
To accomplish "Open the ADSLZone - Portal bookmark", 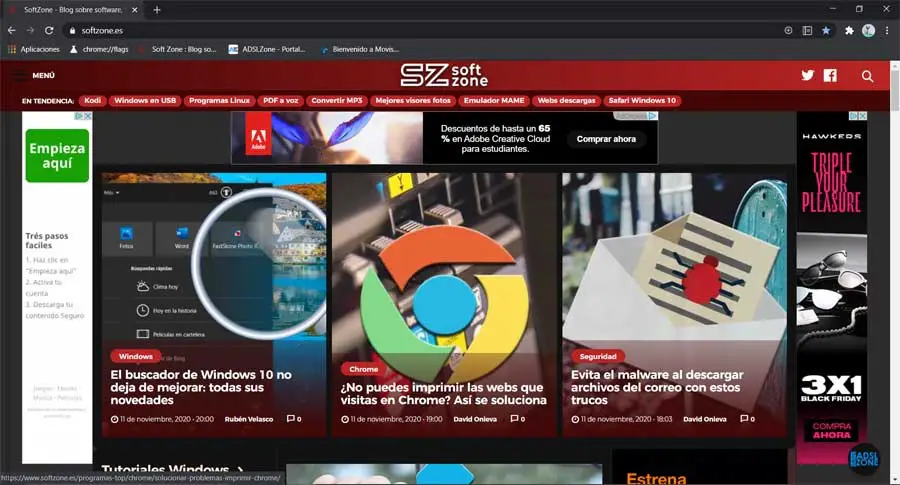I will (x=267, y=49).
